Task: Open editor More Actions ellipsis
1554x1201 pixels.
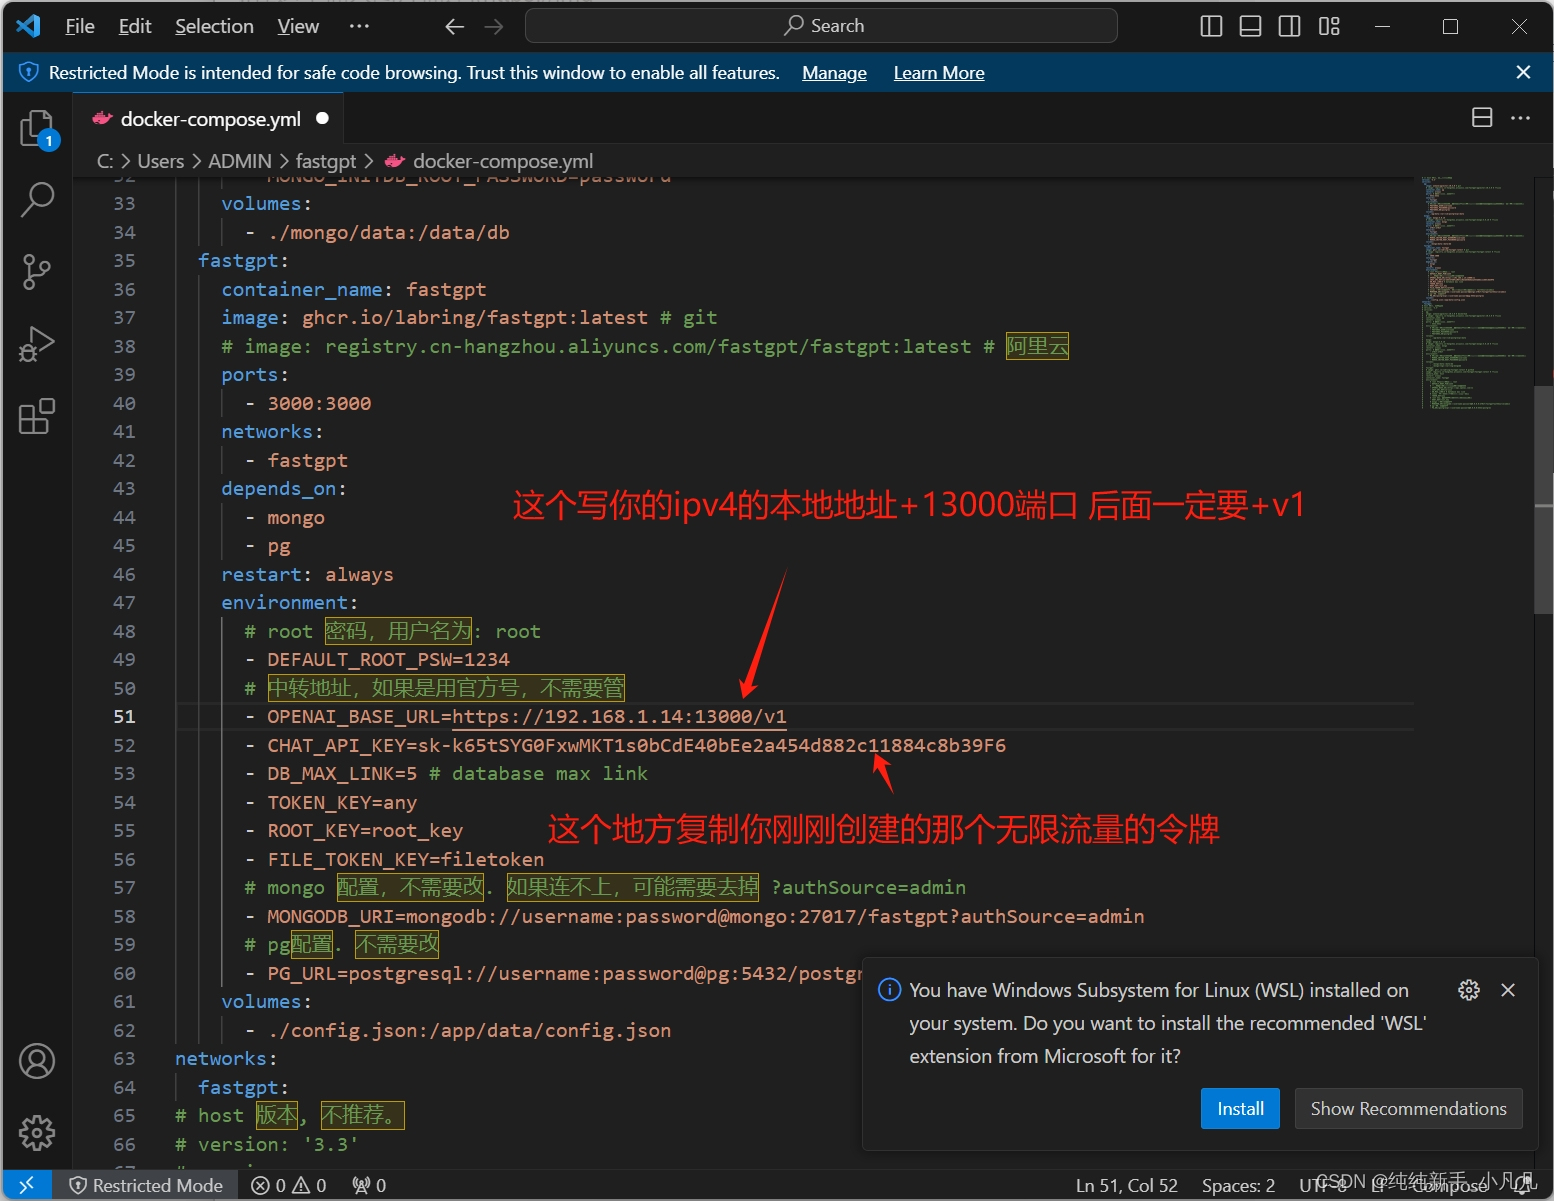Action: 1521,118
